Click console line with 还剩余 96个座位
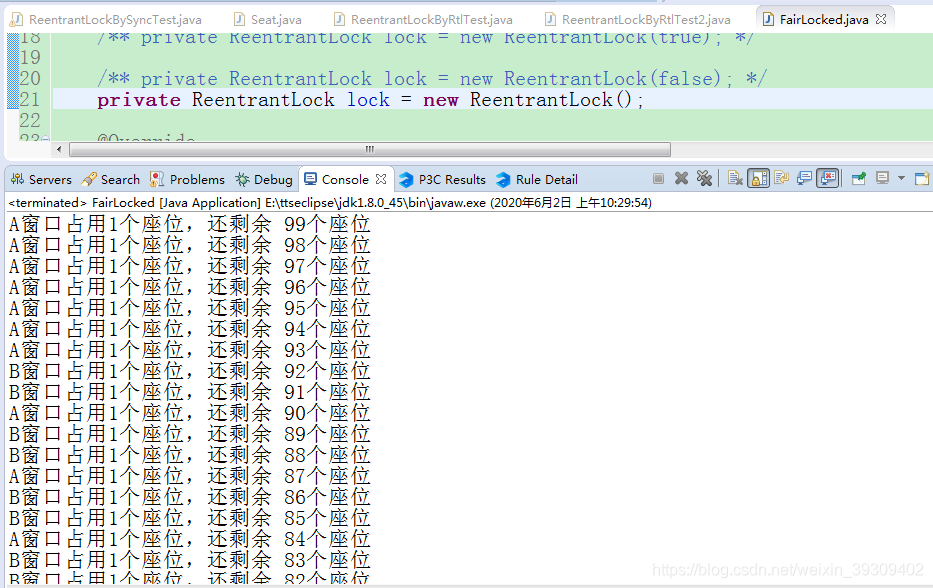The height and width of the screenshot is (588, 933). [190, 287]
